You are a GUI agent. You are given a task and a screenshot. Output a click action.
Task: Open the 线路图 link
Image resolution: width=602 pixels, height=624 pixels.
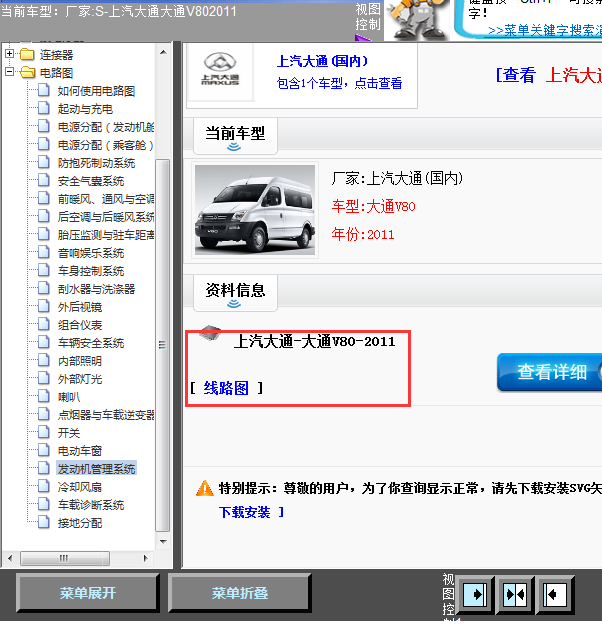[226, 388]
